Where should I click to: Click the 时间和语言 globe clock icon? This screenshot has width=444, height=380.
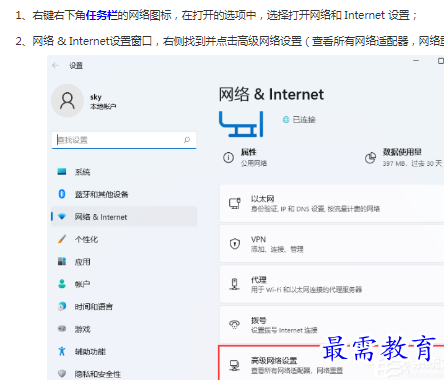(x=62, y=306)
